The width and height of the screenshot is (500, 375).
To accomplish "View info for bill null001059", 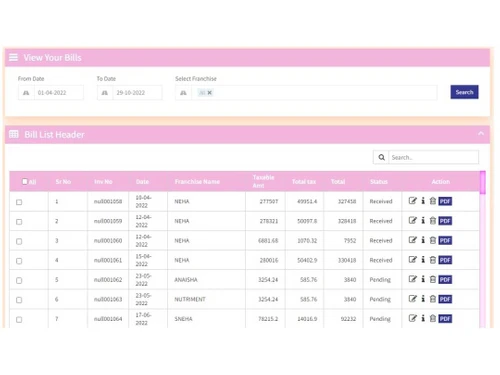I will [x=423, y=220].
